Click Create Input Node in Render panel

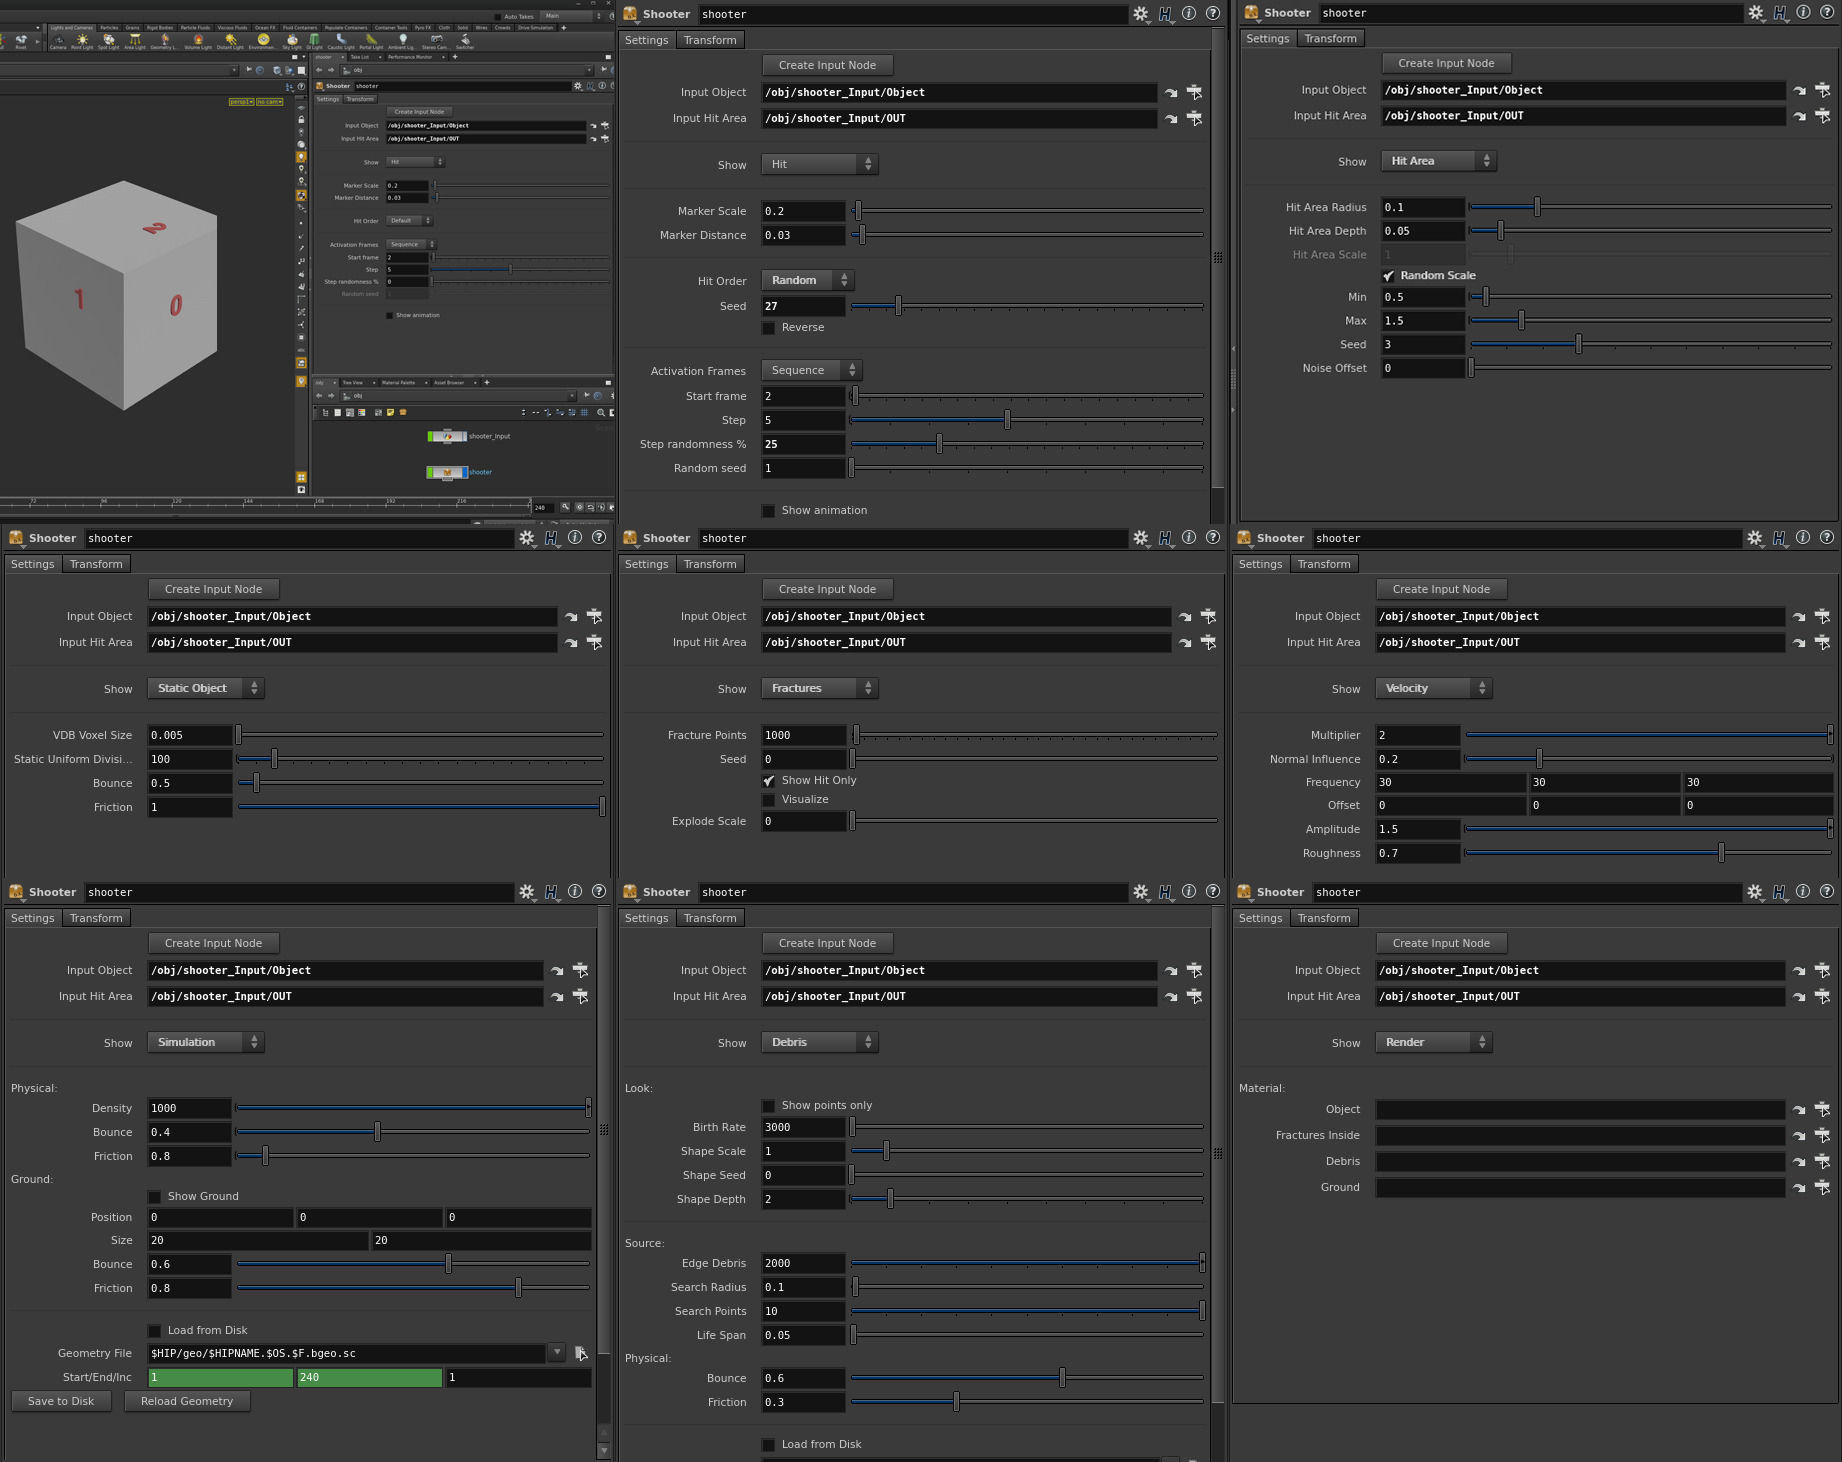click(1442, 943)
